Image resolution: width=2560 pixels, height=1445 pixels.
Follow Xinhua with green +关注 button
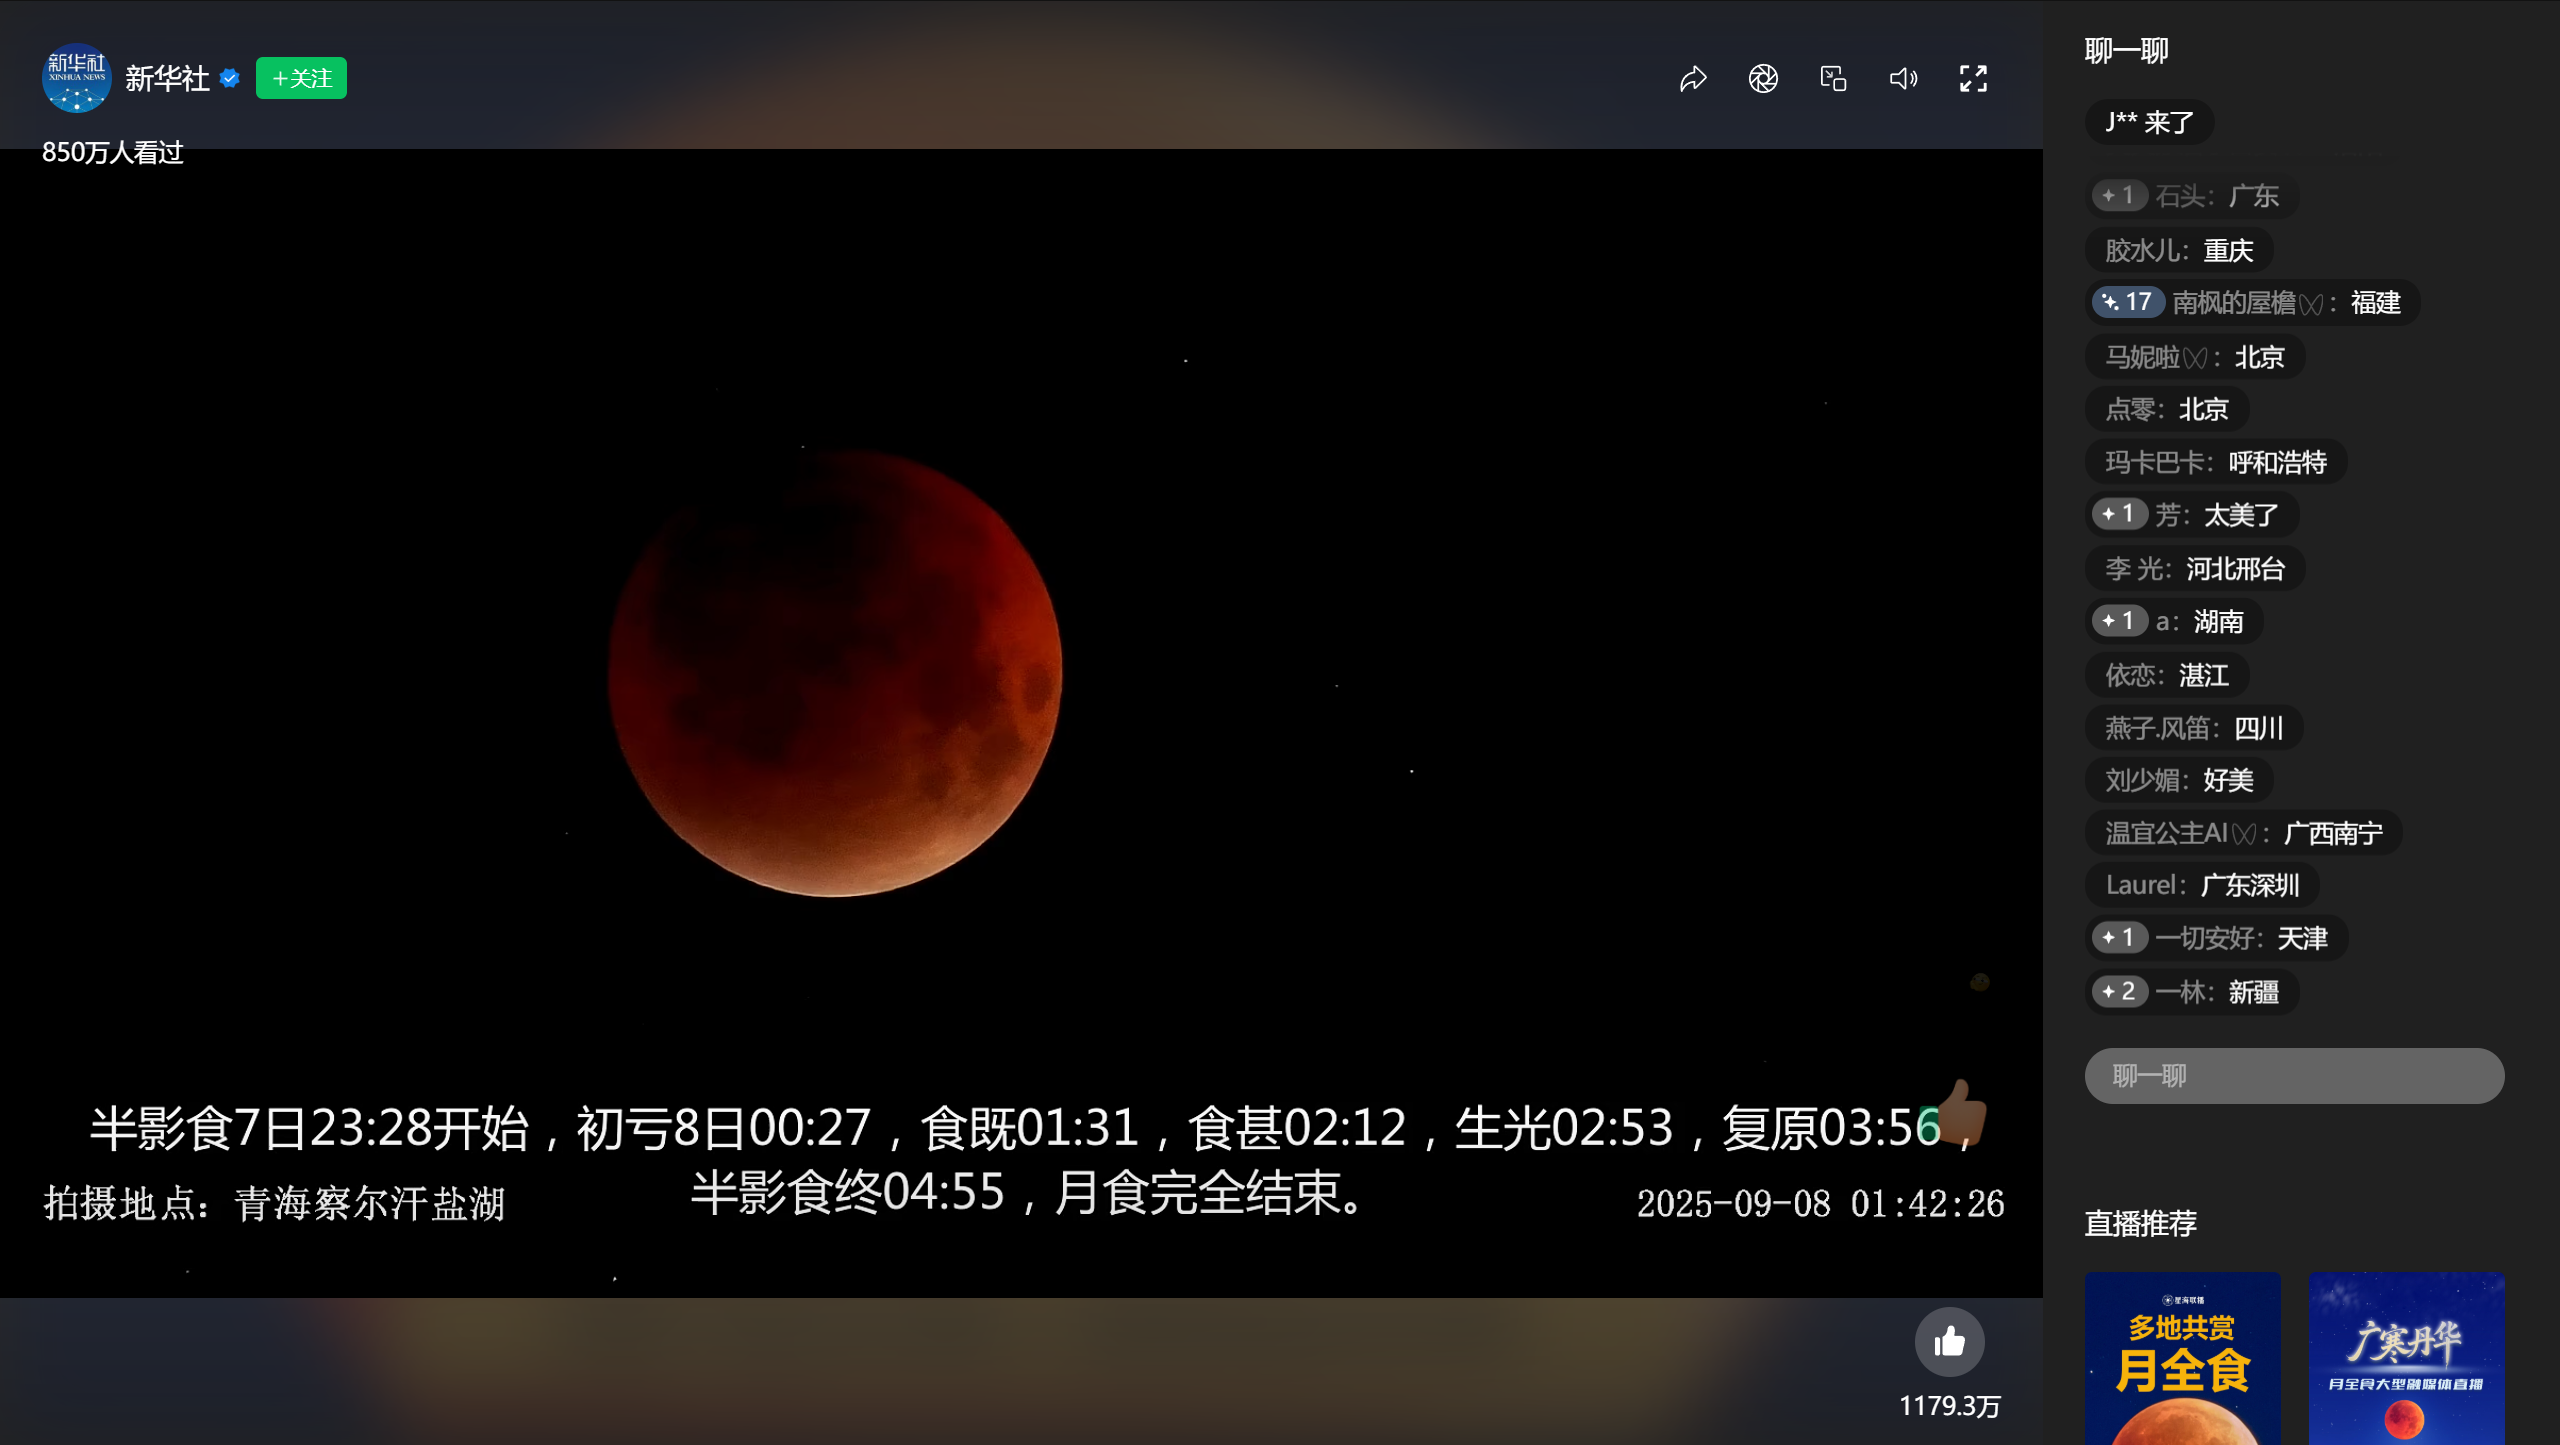click(x=301, y=78)
